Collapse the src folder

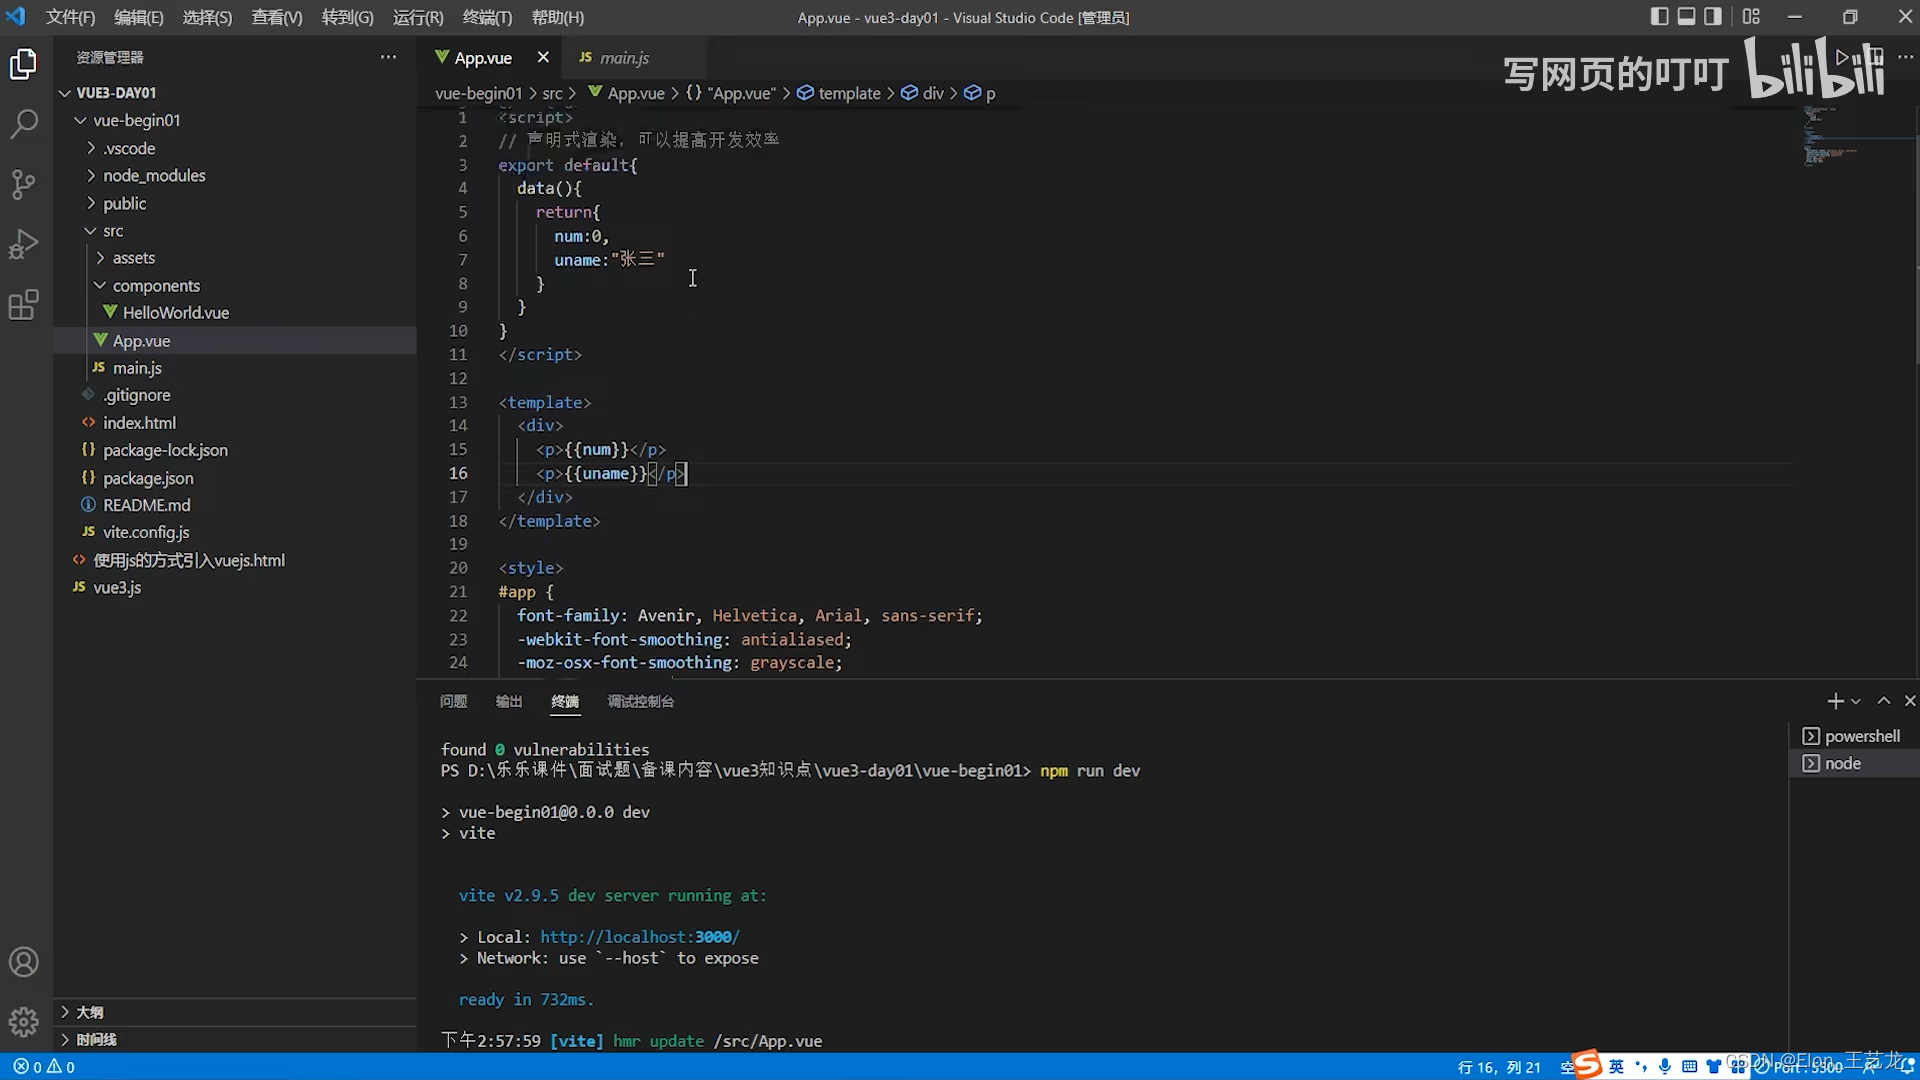[x=113, y=231]
